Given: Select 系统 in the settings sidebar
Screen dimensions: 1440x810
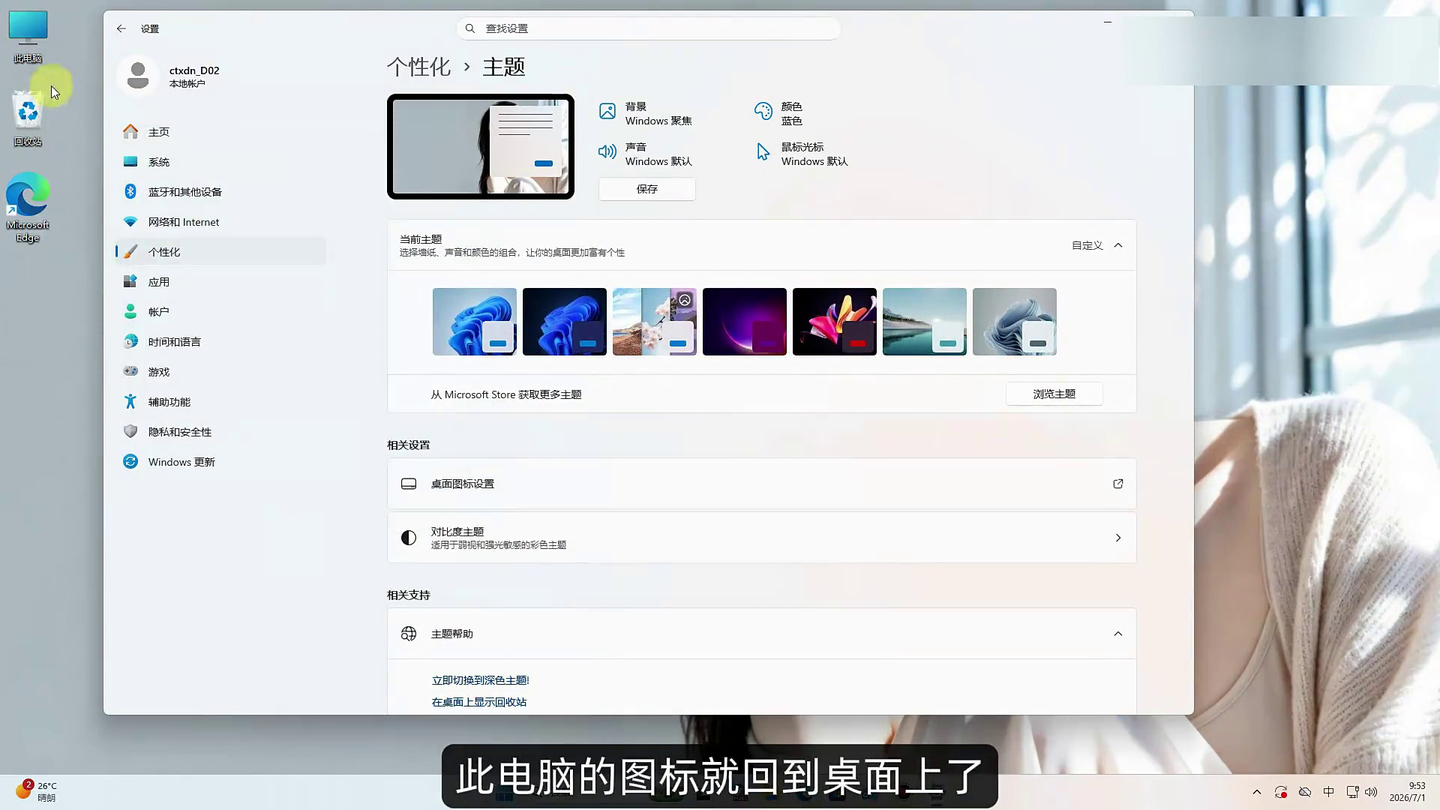Looking at the screenshot, I should coord(221,162).
